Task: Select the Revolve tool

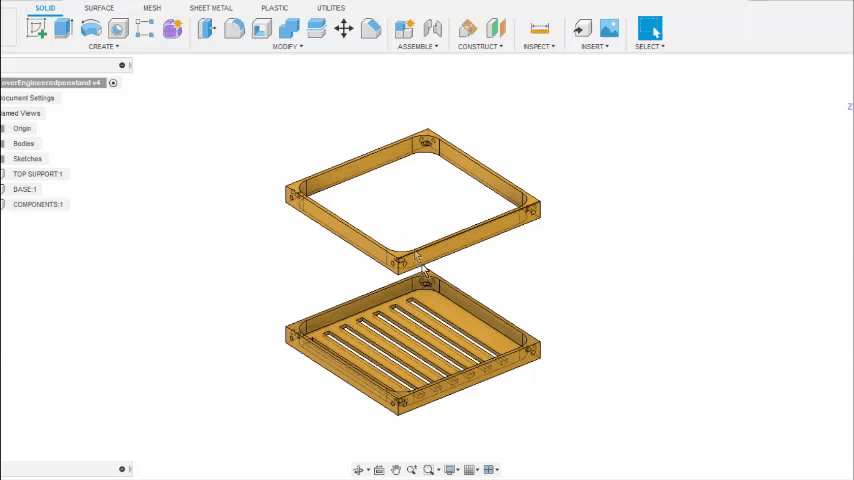Action: [x=91, y=28]
